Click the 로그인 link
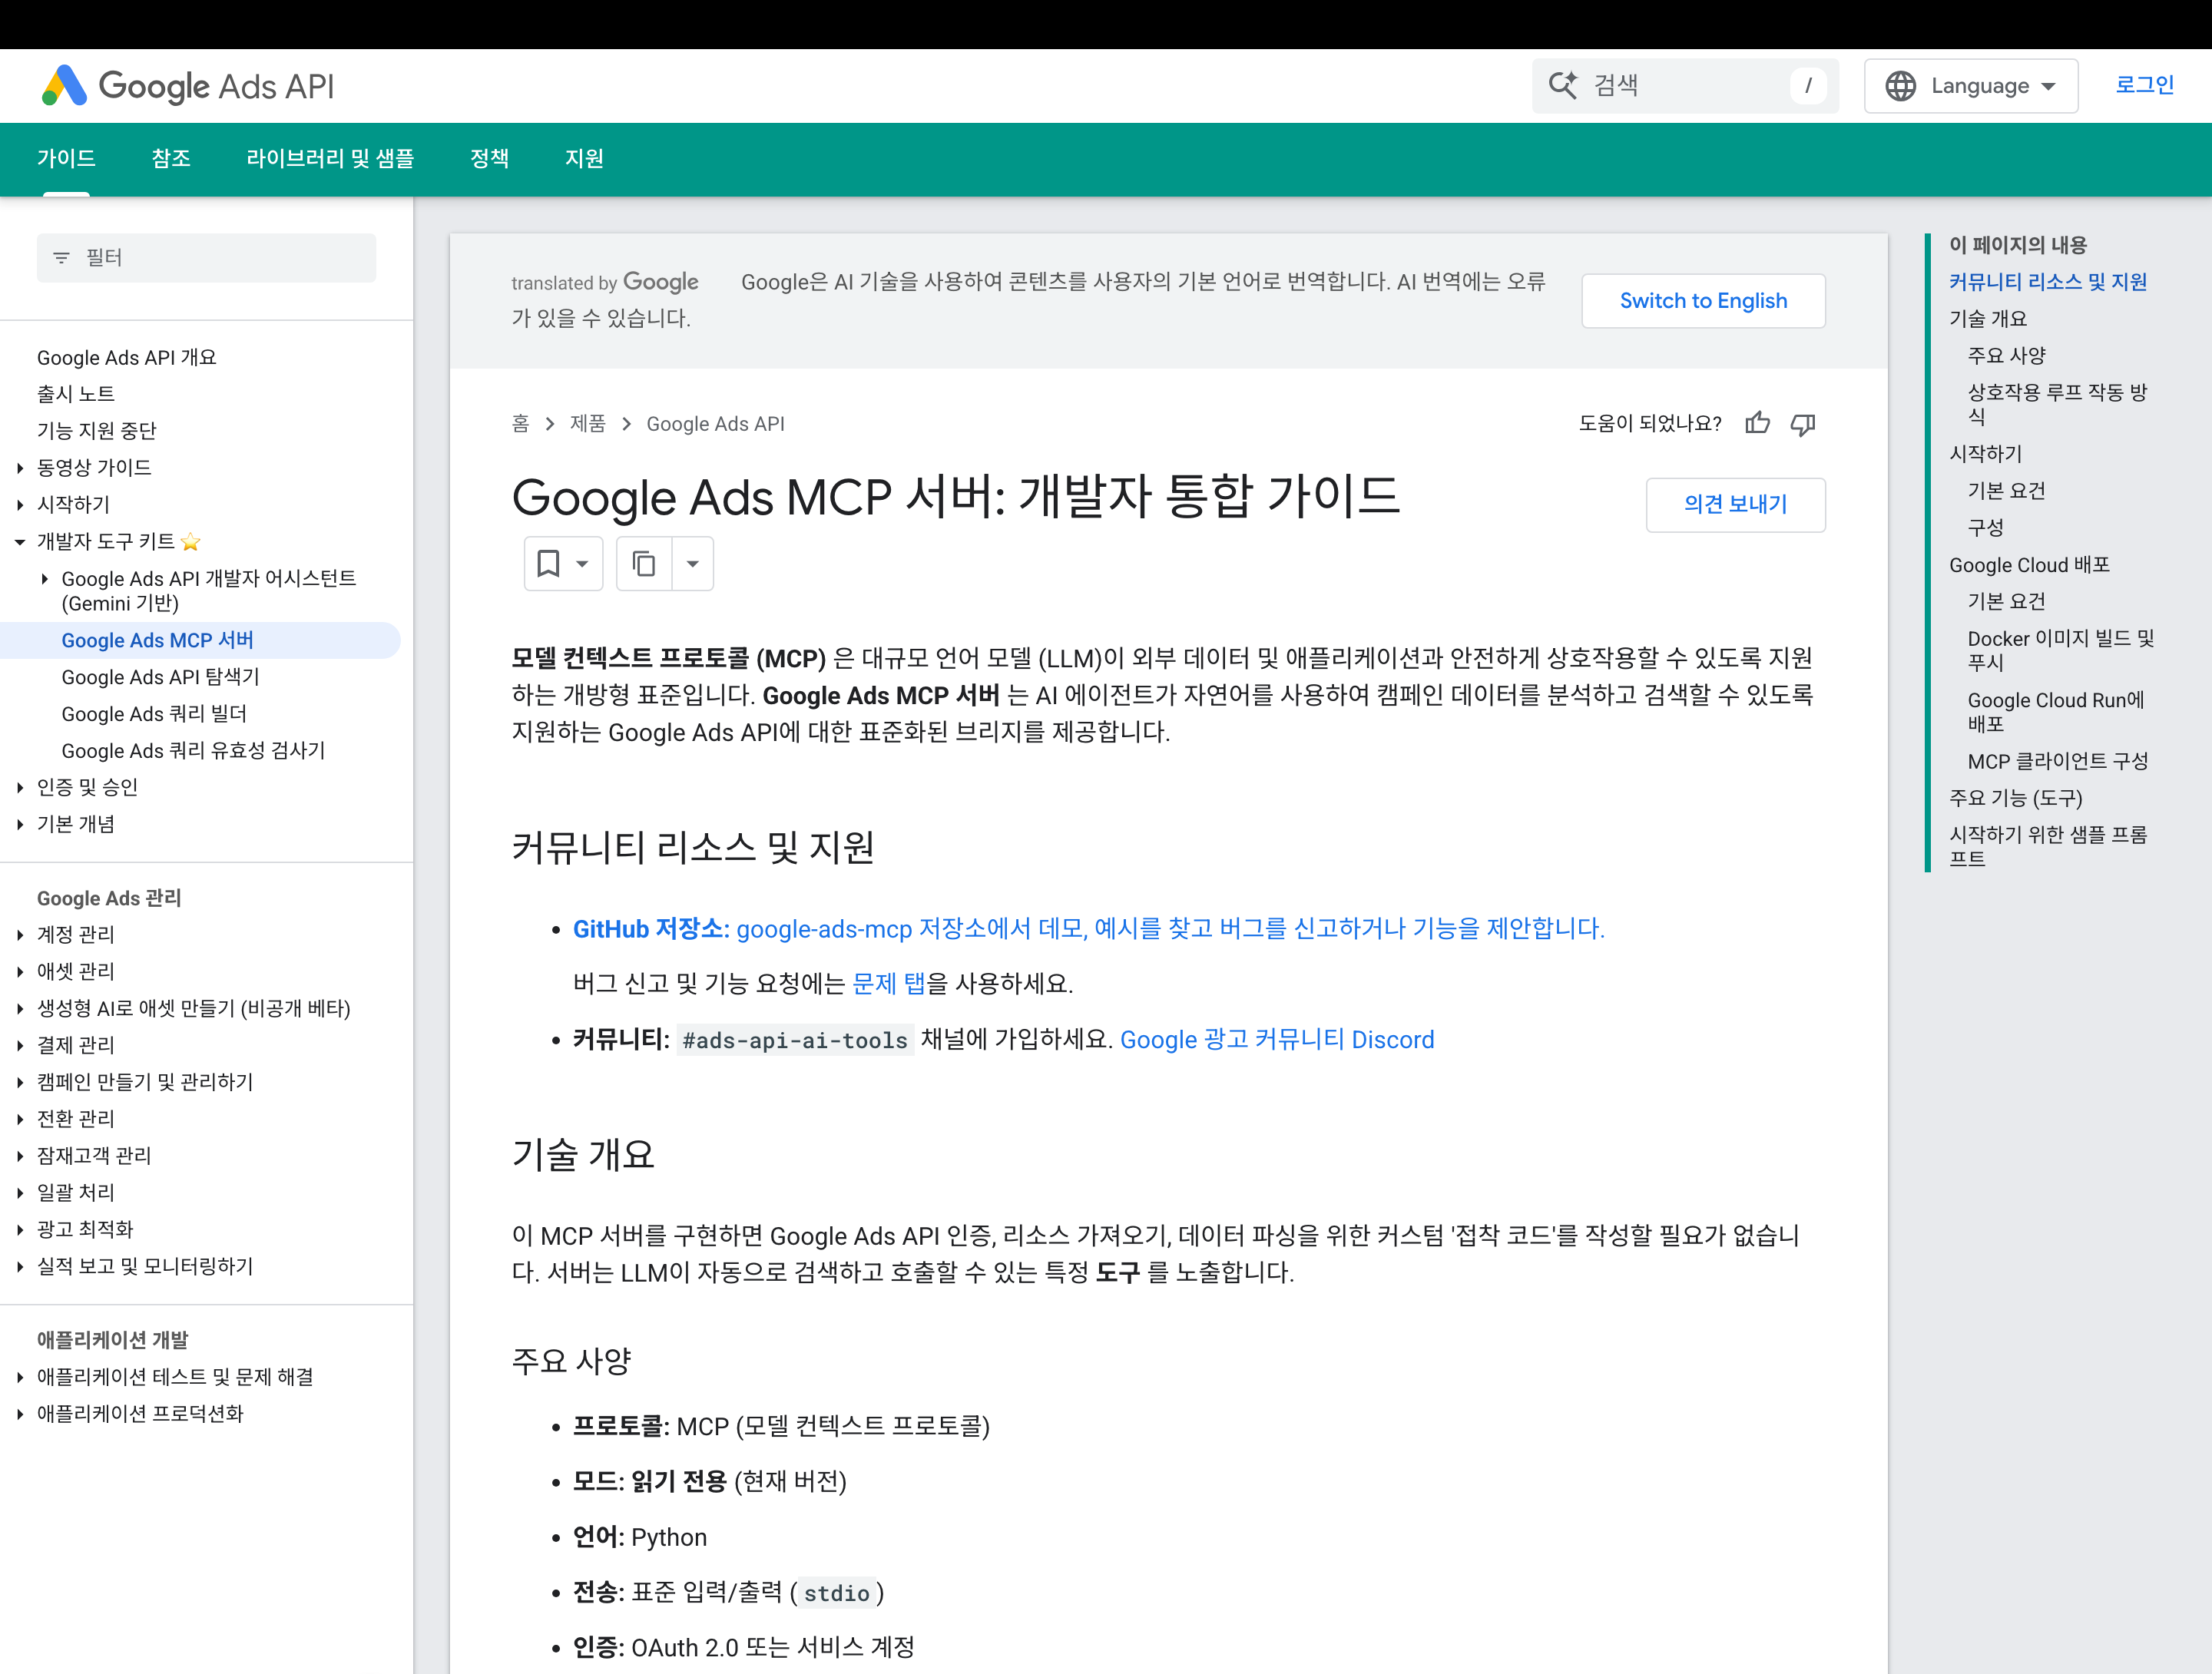This screenshot has height=1674, width=2212. pos(2145,85)
